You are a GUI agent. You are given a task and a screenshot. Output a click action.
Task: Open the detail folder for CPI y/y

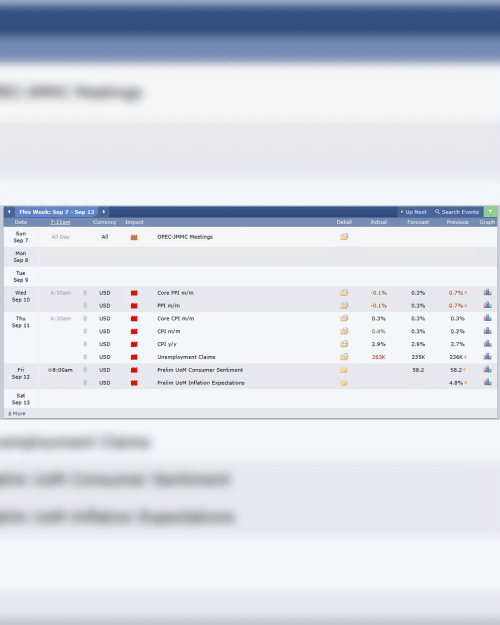pyautogui.click(x=344, y=344)
